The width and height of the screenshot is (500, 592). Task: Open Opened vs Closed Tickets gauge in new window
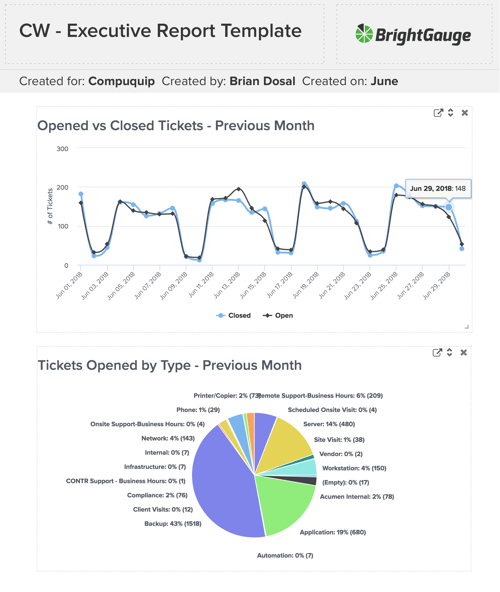[438, 113]
